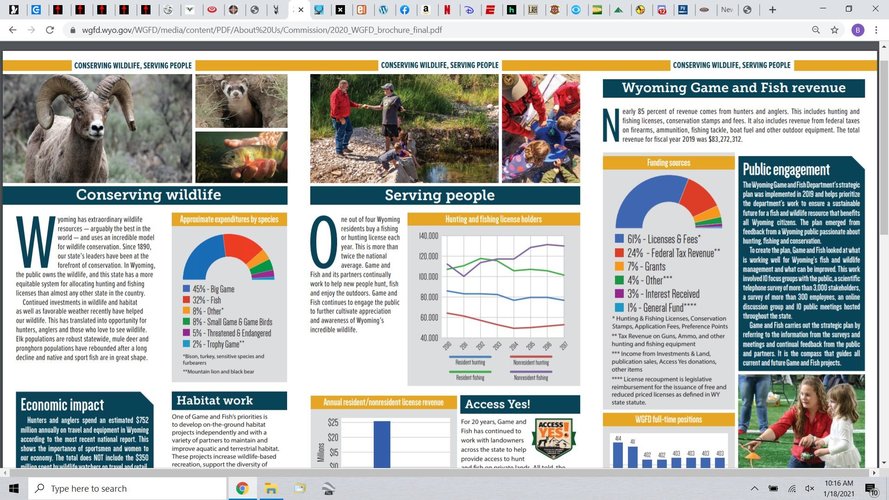The image size is (889, 500).
Task: Click the Funding sources chart label
Action: click(668, 163)
